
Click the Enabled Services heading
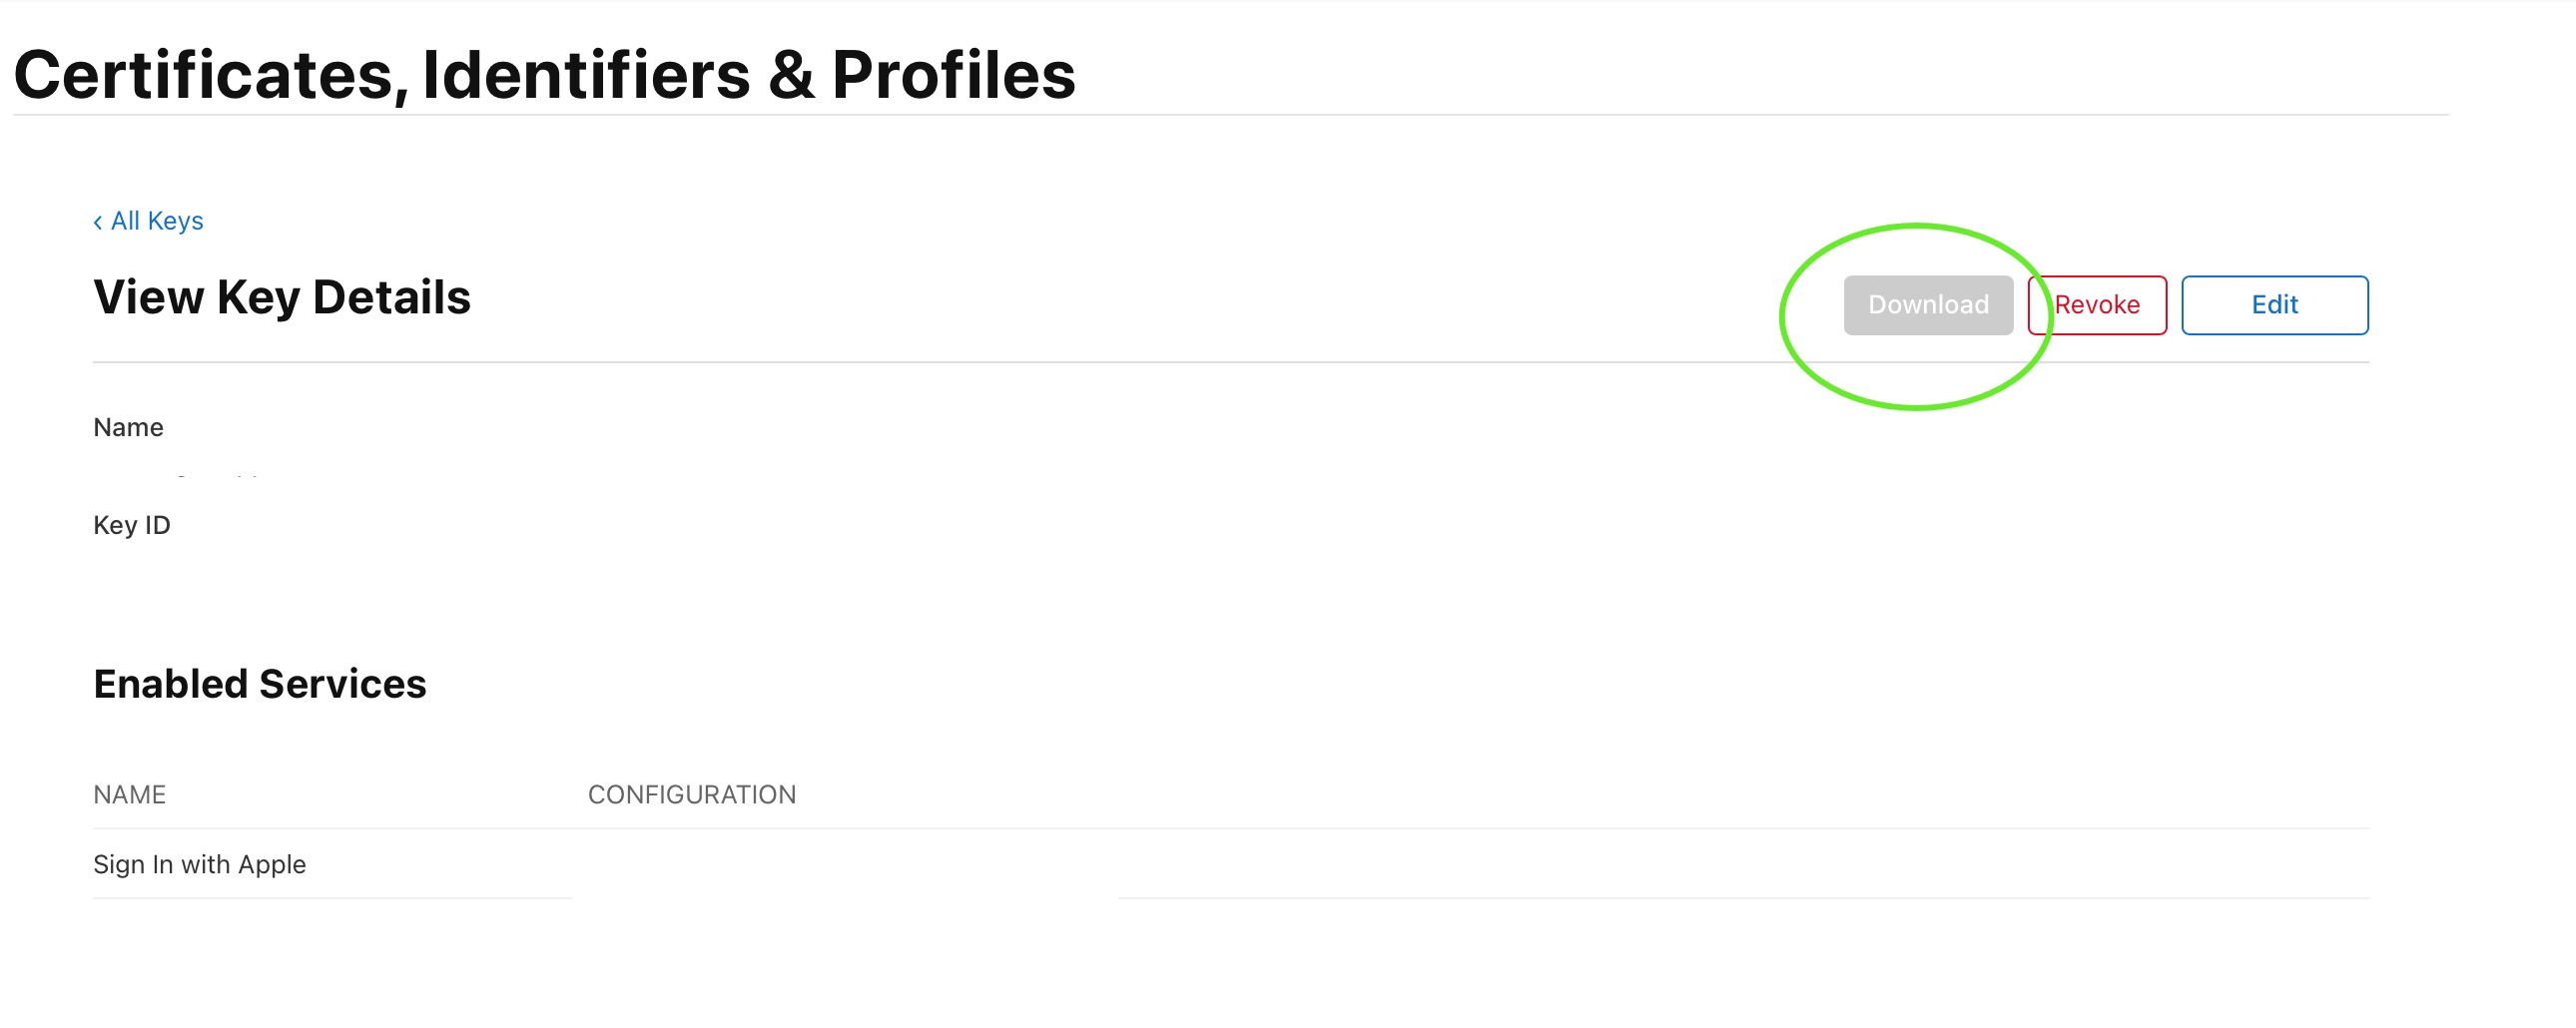(260, 685)
